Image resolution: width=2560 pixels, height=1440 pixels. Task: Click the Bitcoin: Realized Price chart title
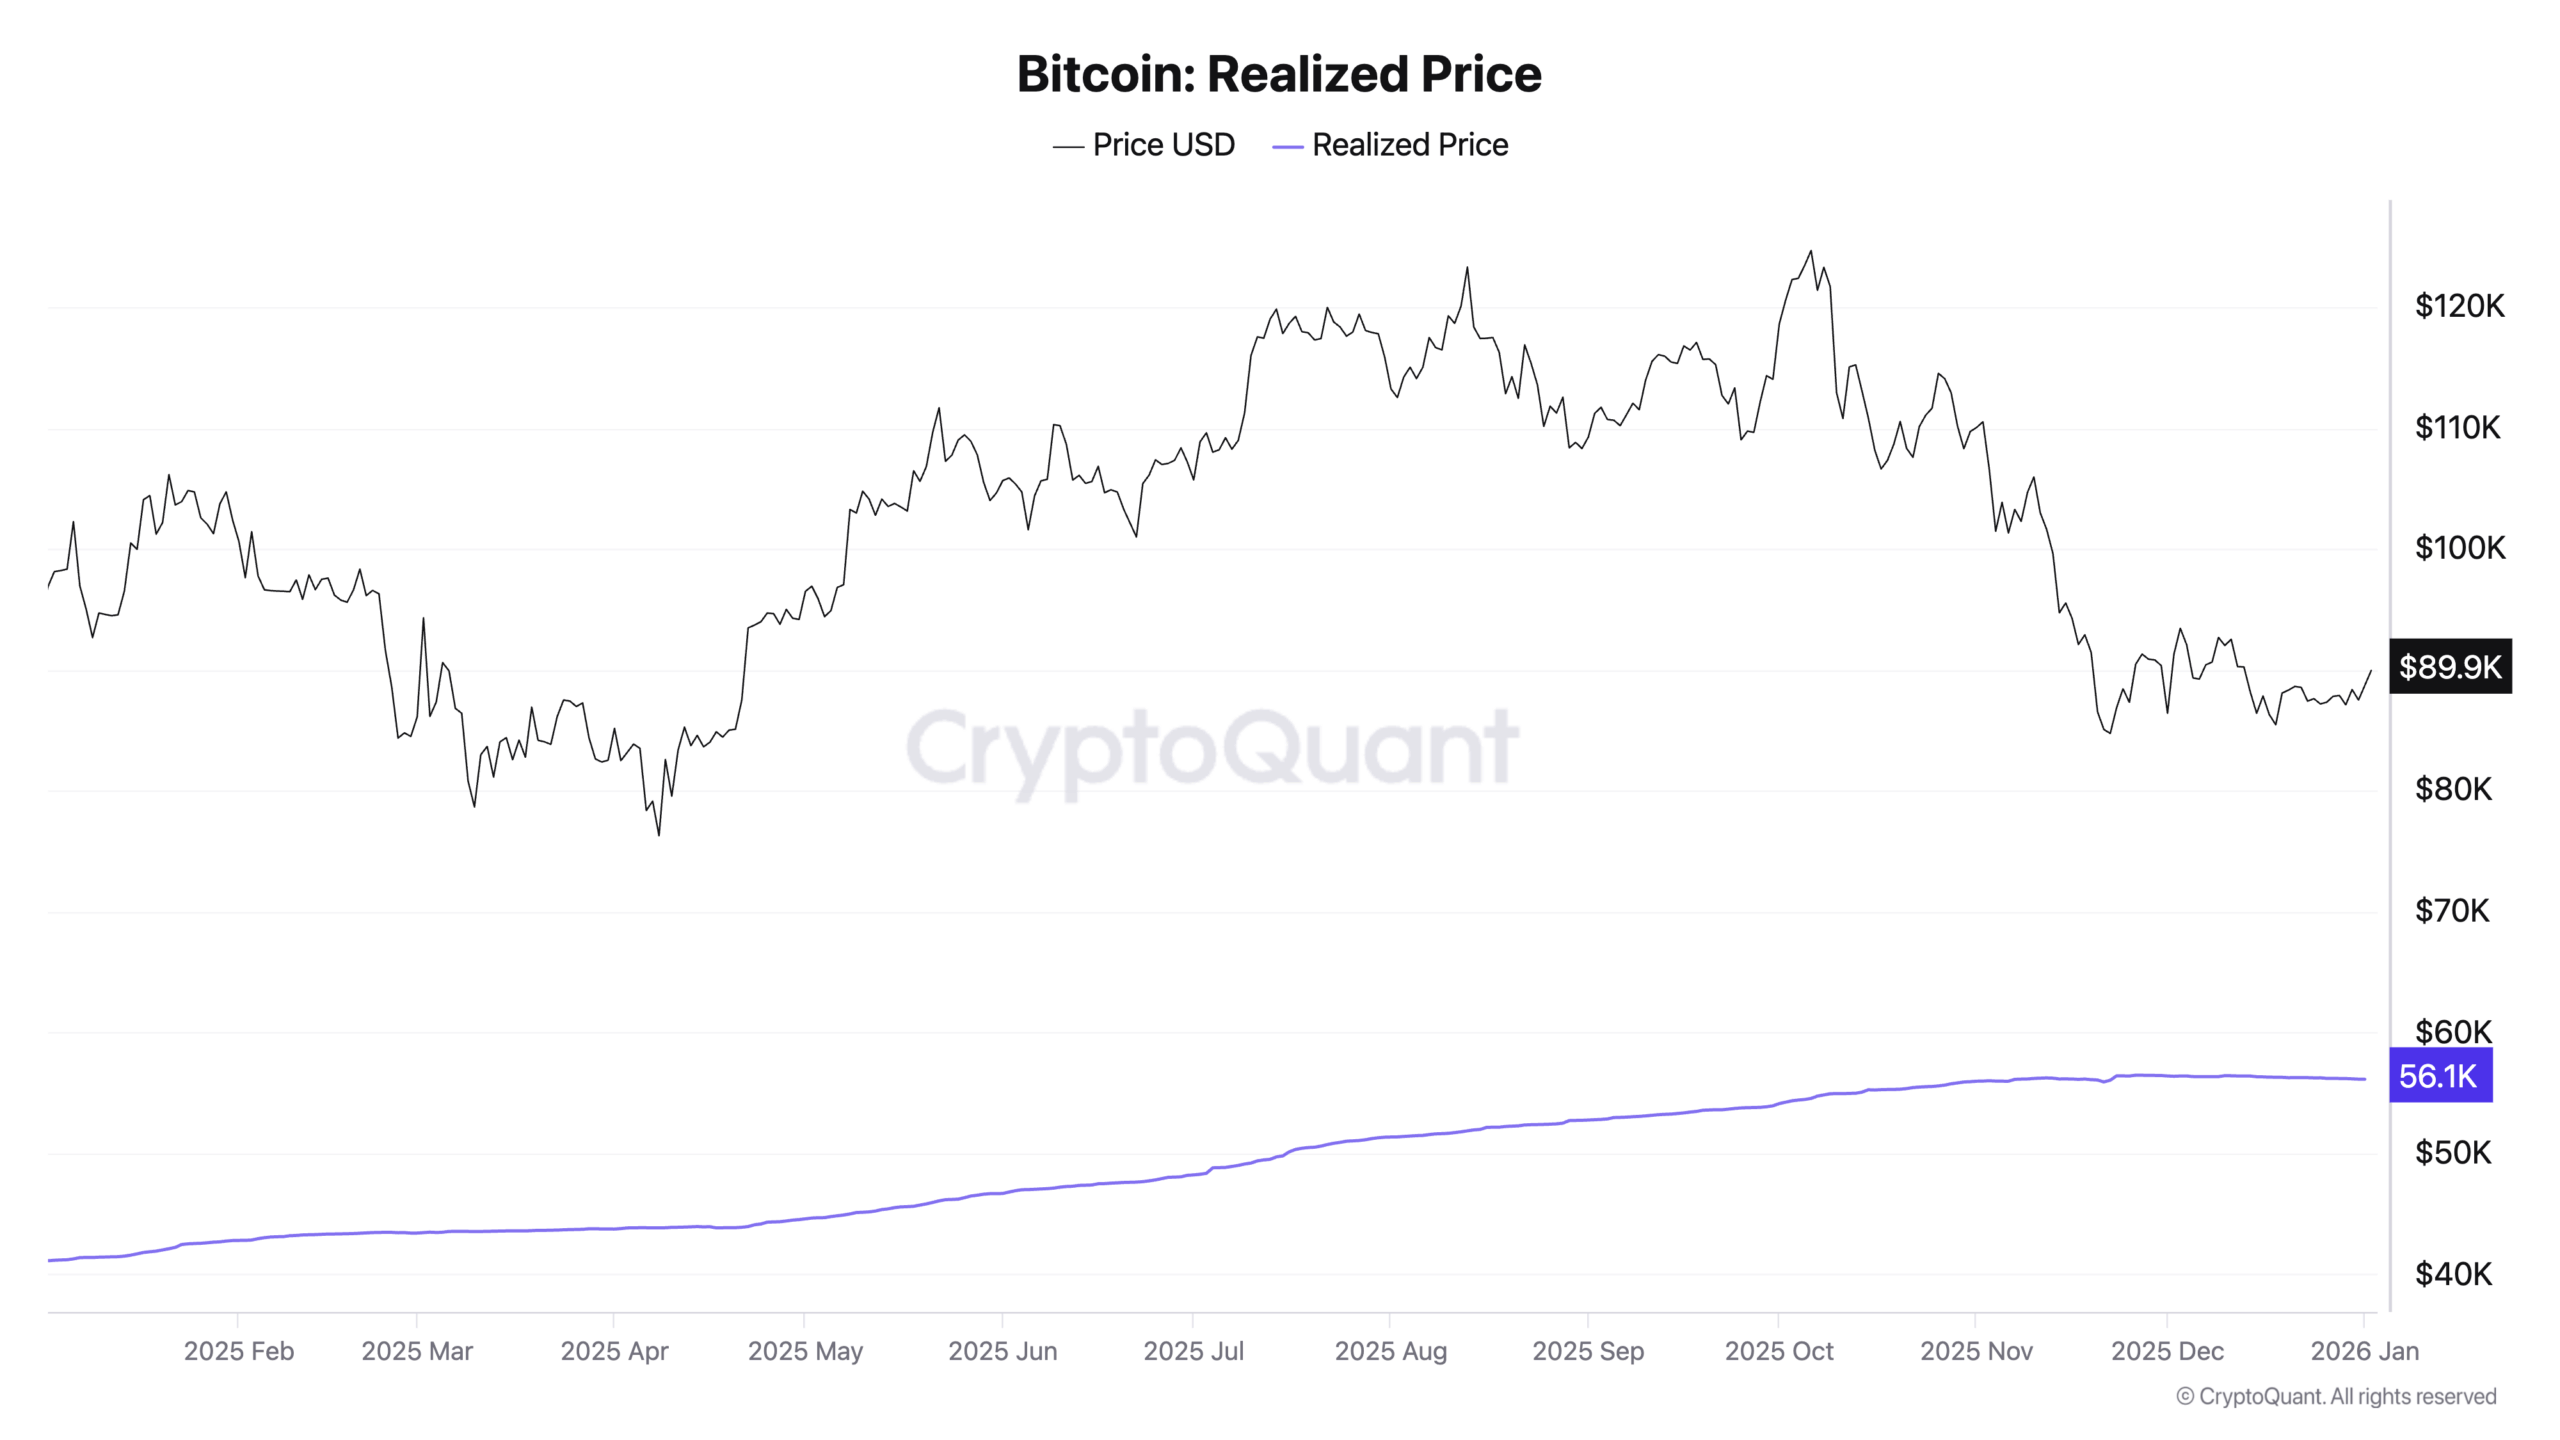pos(1279,74)
